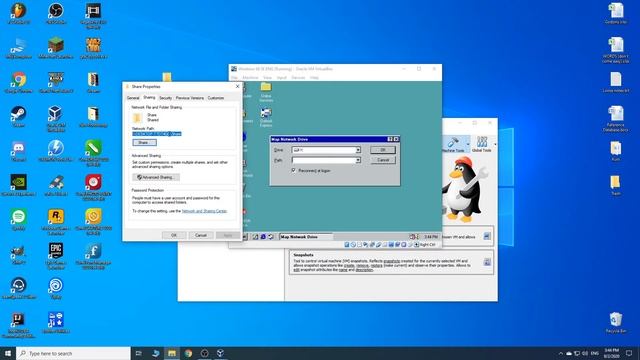Image resolution: width=640 pixels, height=360 pixels.
Task: Open the Epic Games Launcher shortcut
Action: coord(56,256)
